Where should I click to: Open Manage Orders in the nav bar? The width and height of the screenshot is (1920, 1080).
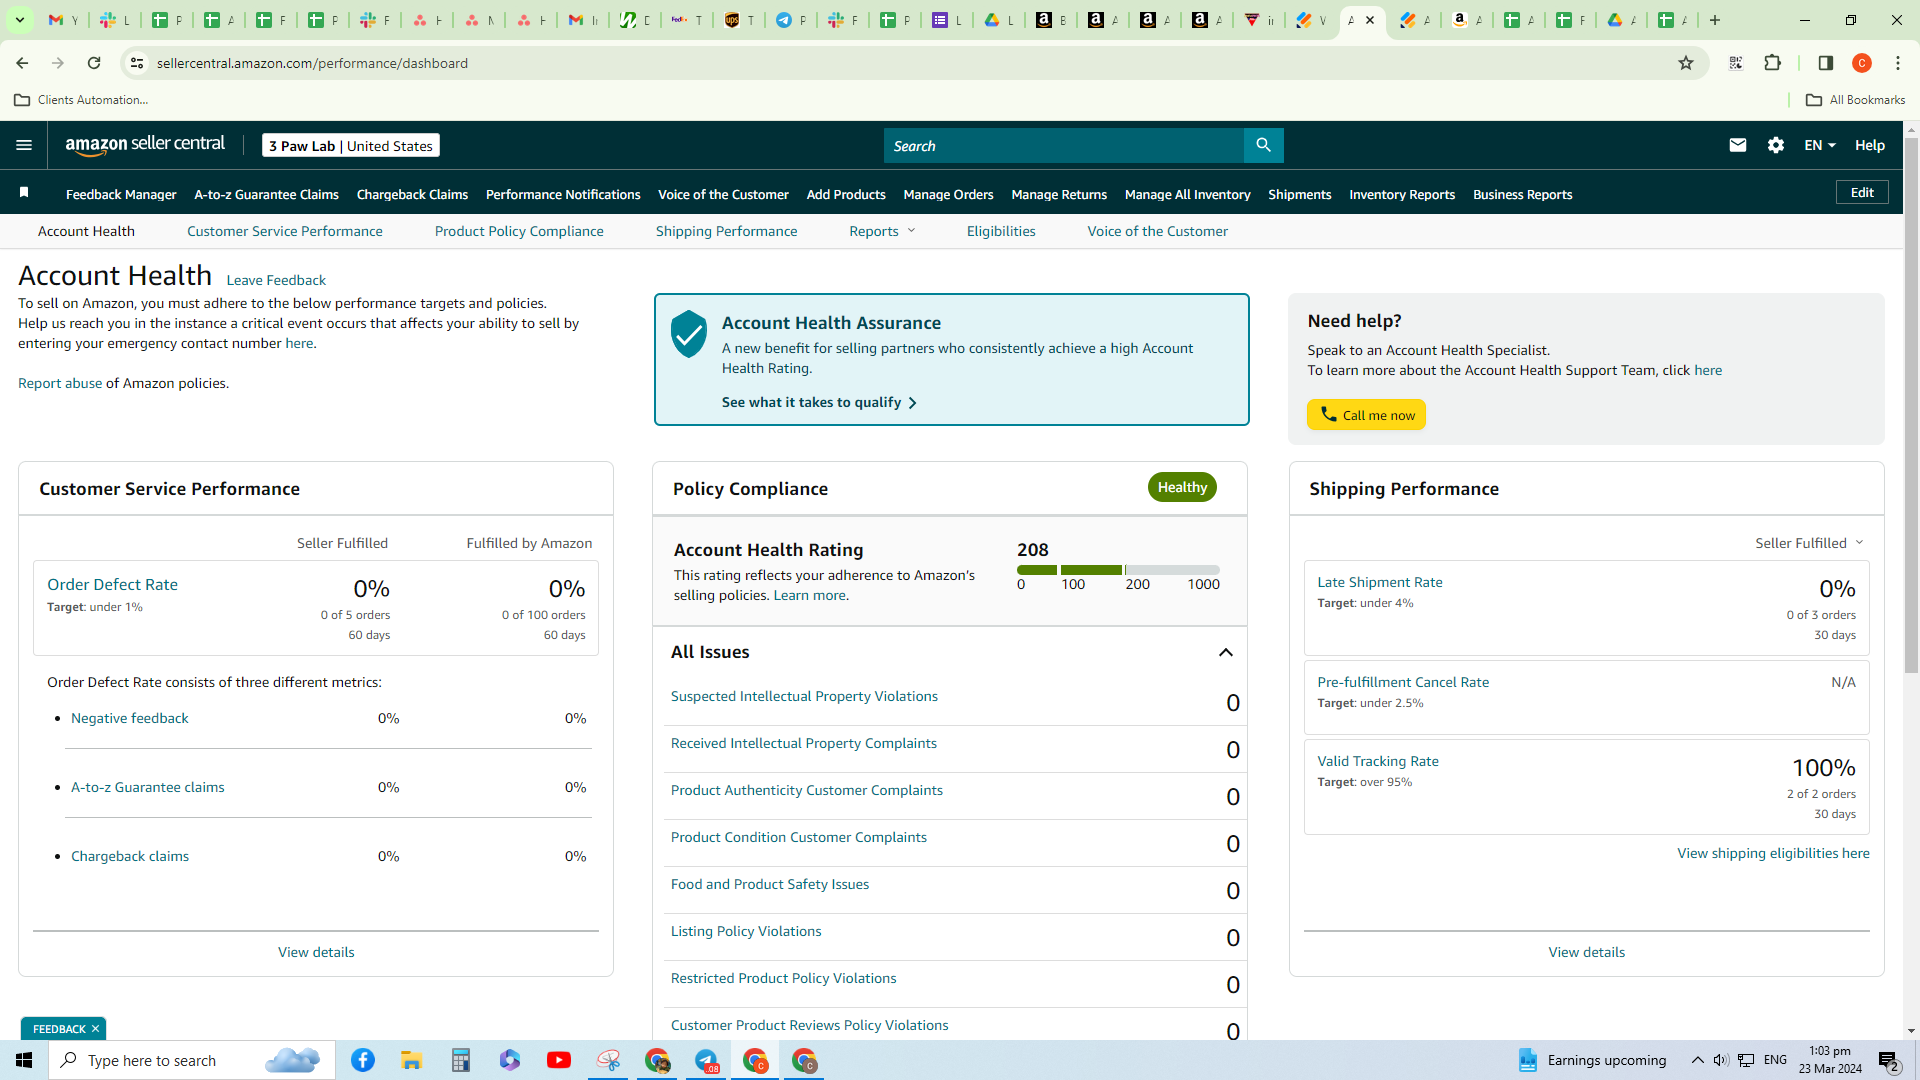[949, 194]
